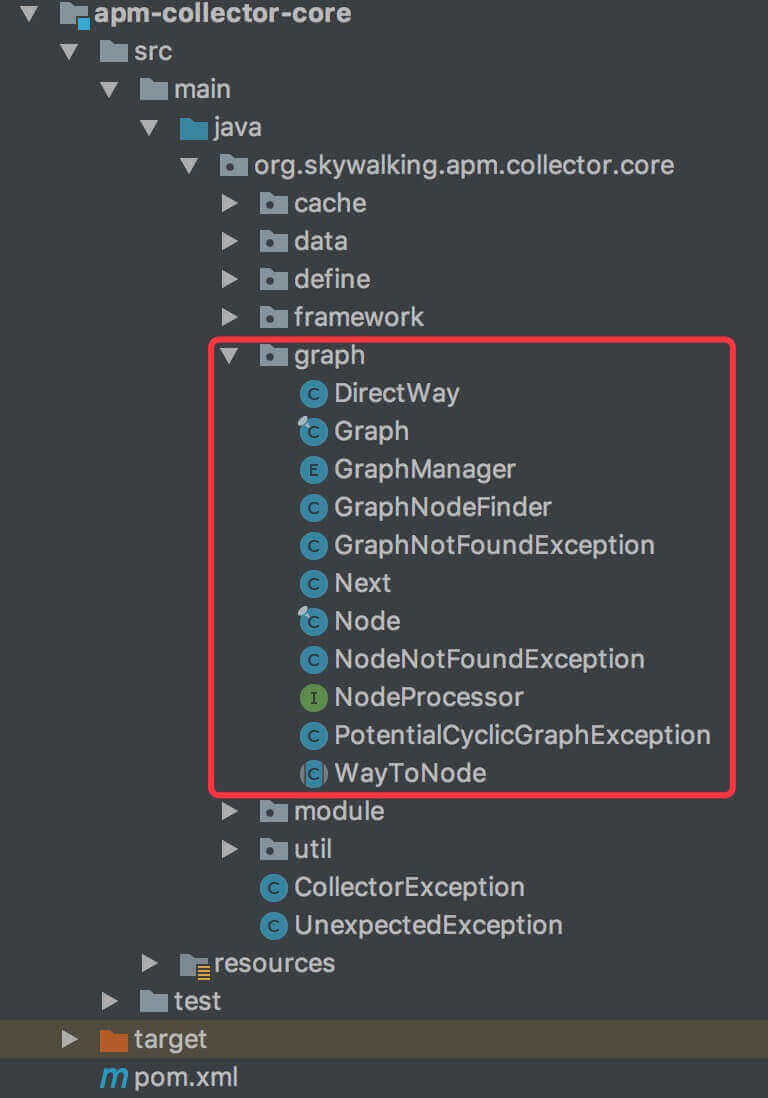
Task: Open the NodeNotFoundException class
Action: pos(489,659)
